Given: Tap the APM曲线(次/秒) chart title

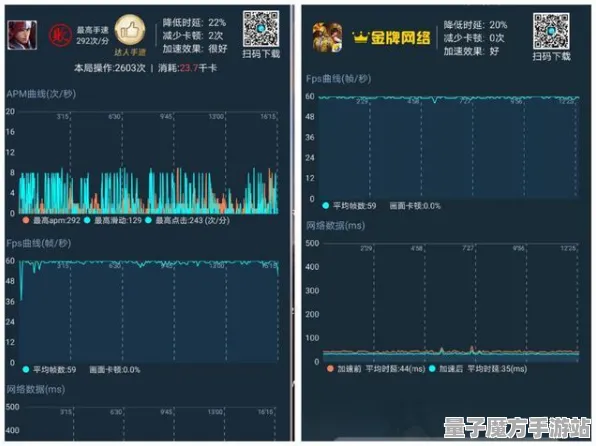Looking at the screenshot, I should (41, 94).
